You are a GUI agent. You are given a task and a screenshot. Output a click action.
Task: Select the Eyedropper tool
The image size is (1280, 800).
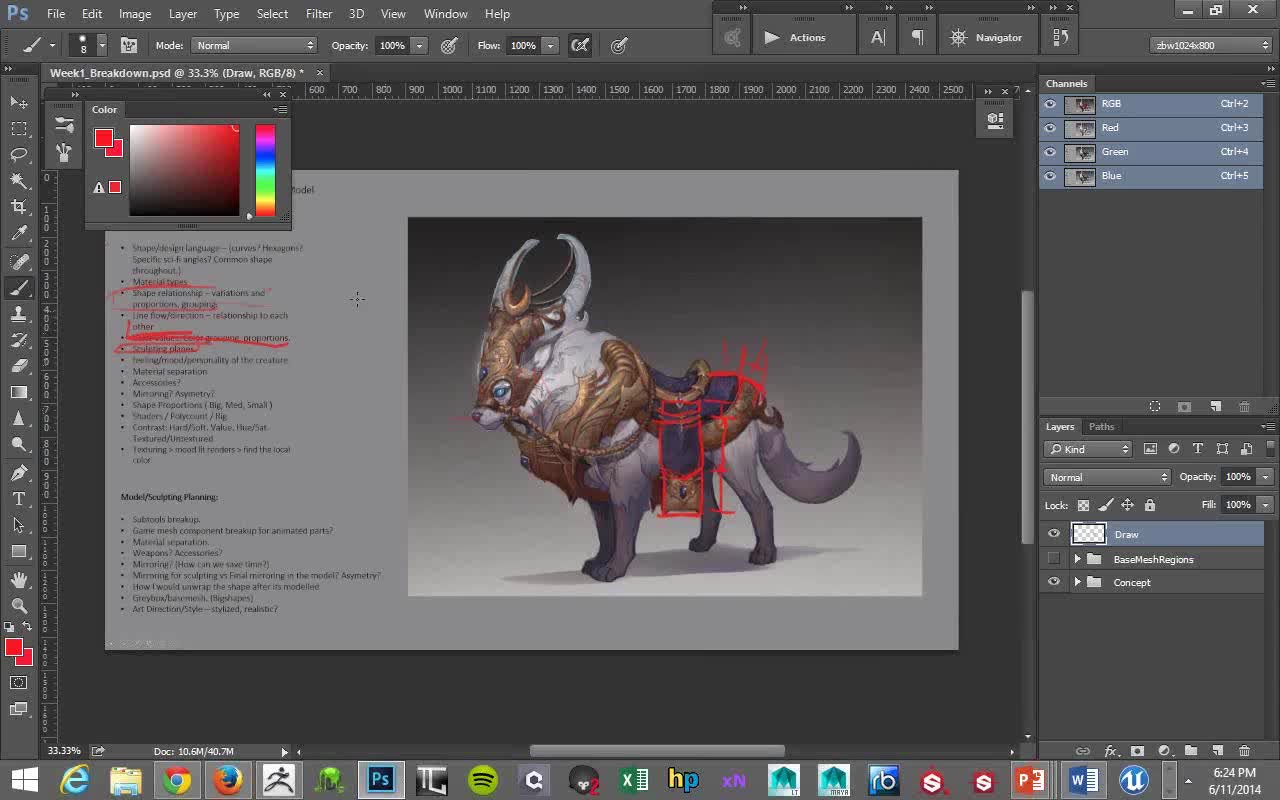coord(19,234)
